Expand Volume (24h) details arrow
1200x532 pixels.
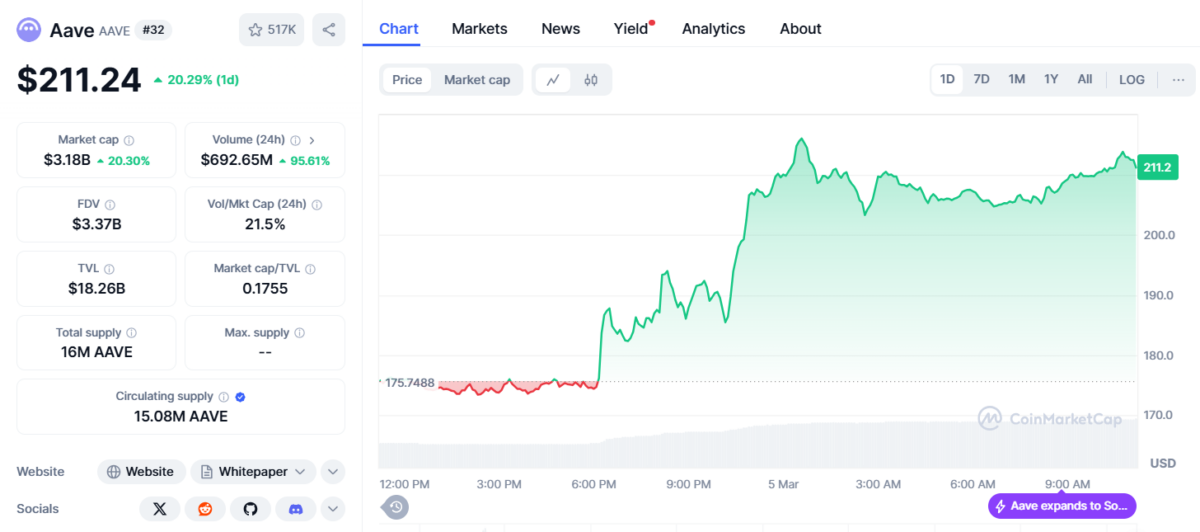312,140
